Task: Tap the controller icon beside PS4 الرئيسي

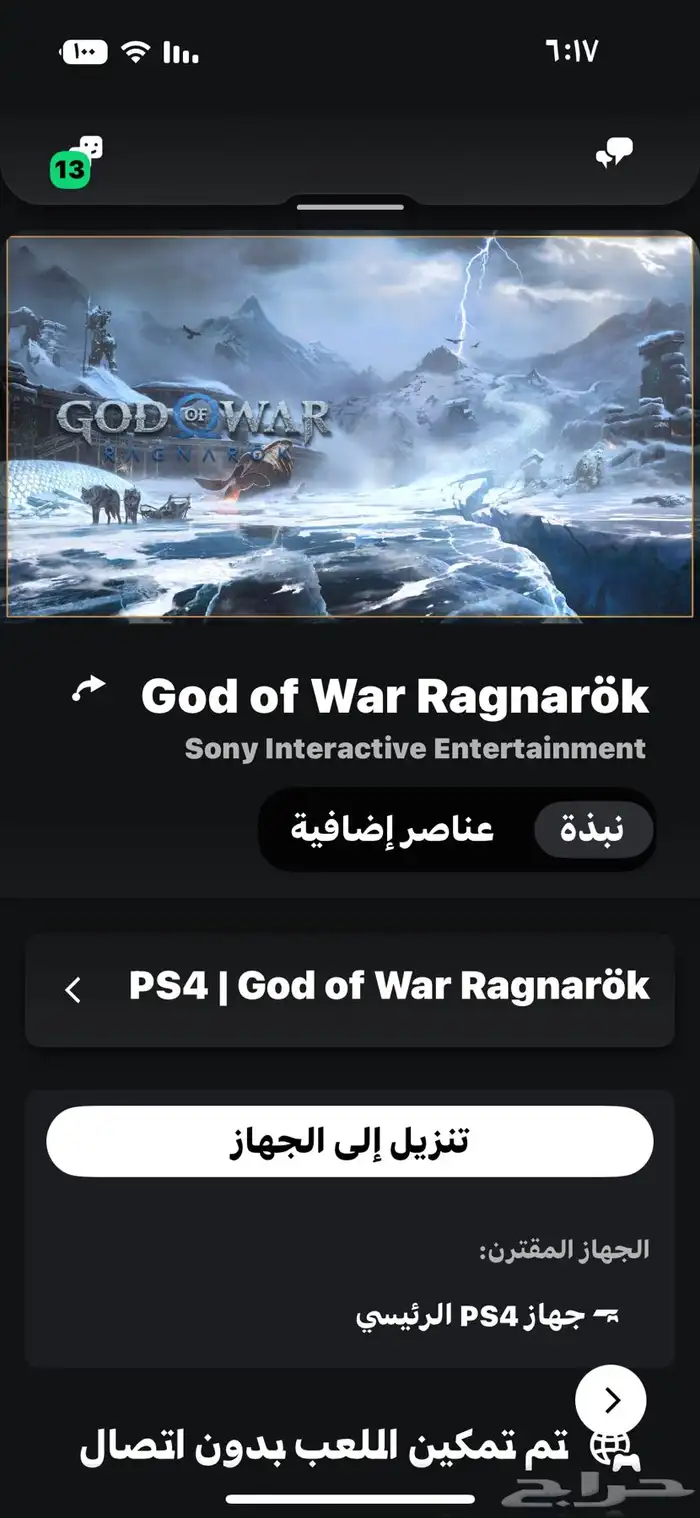Action: pos(607,1316)
